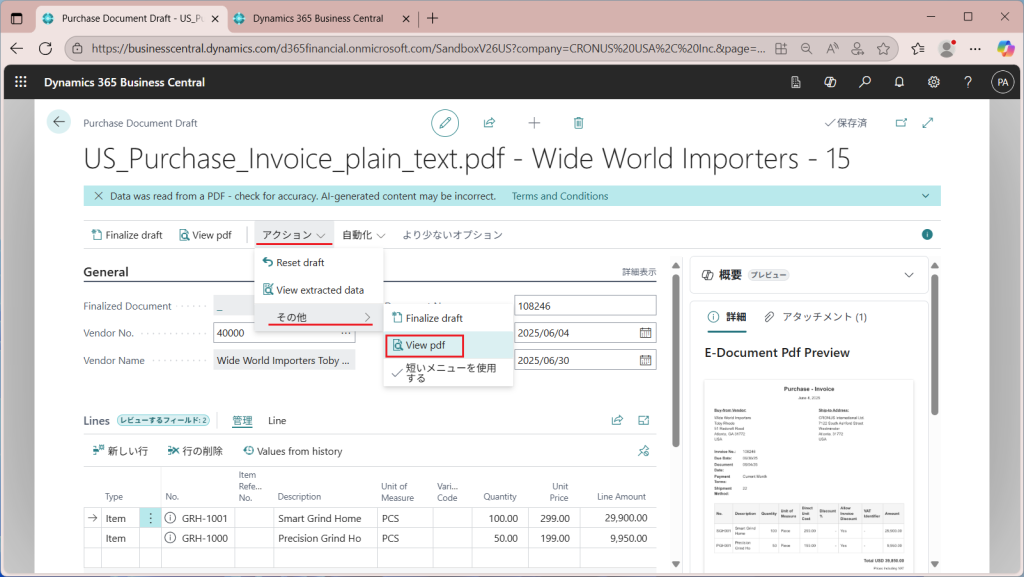Screen dimensions: 1024x577
Task: Open browser favorites star icon
Action: click(x=883, y=48)
